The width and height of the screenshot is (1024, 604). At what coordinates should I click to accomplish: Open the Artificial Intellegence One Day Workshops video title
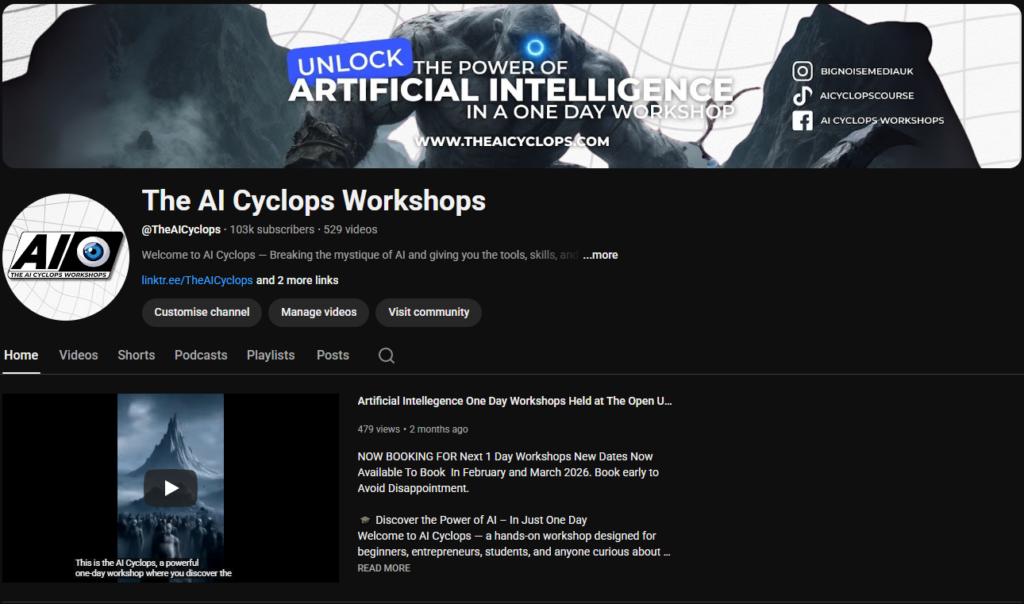[514, 401]
